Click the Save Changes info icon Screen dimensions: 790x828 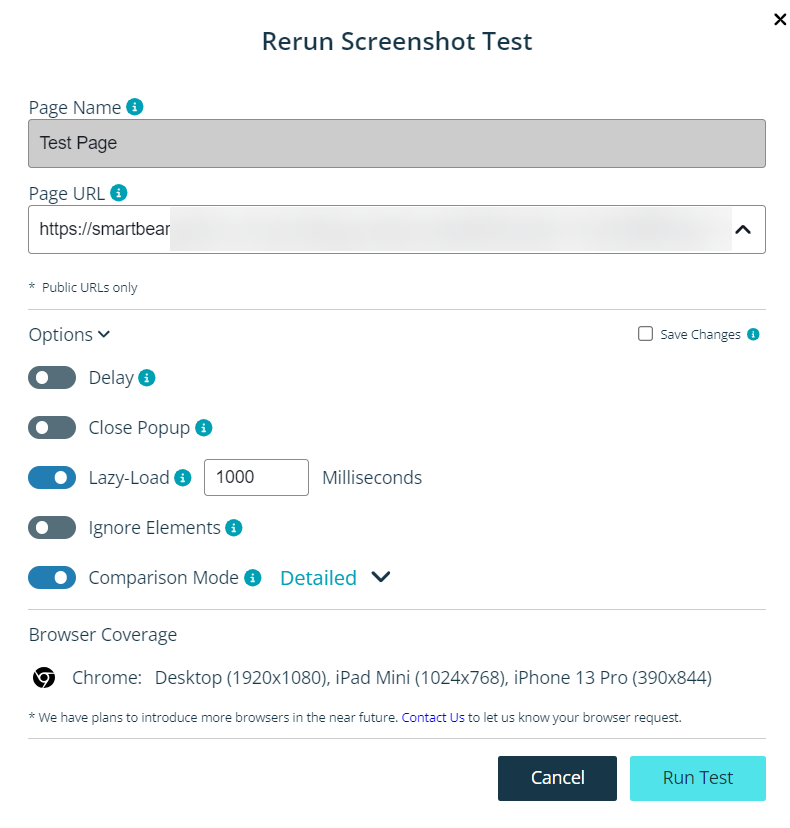click(x=753, y=334)
